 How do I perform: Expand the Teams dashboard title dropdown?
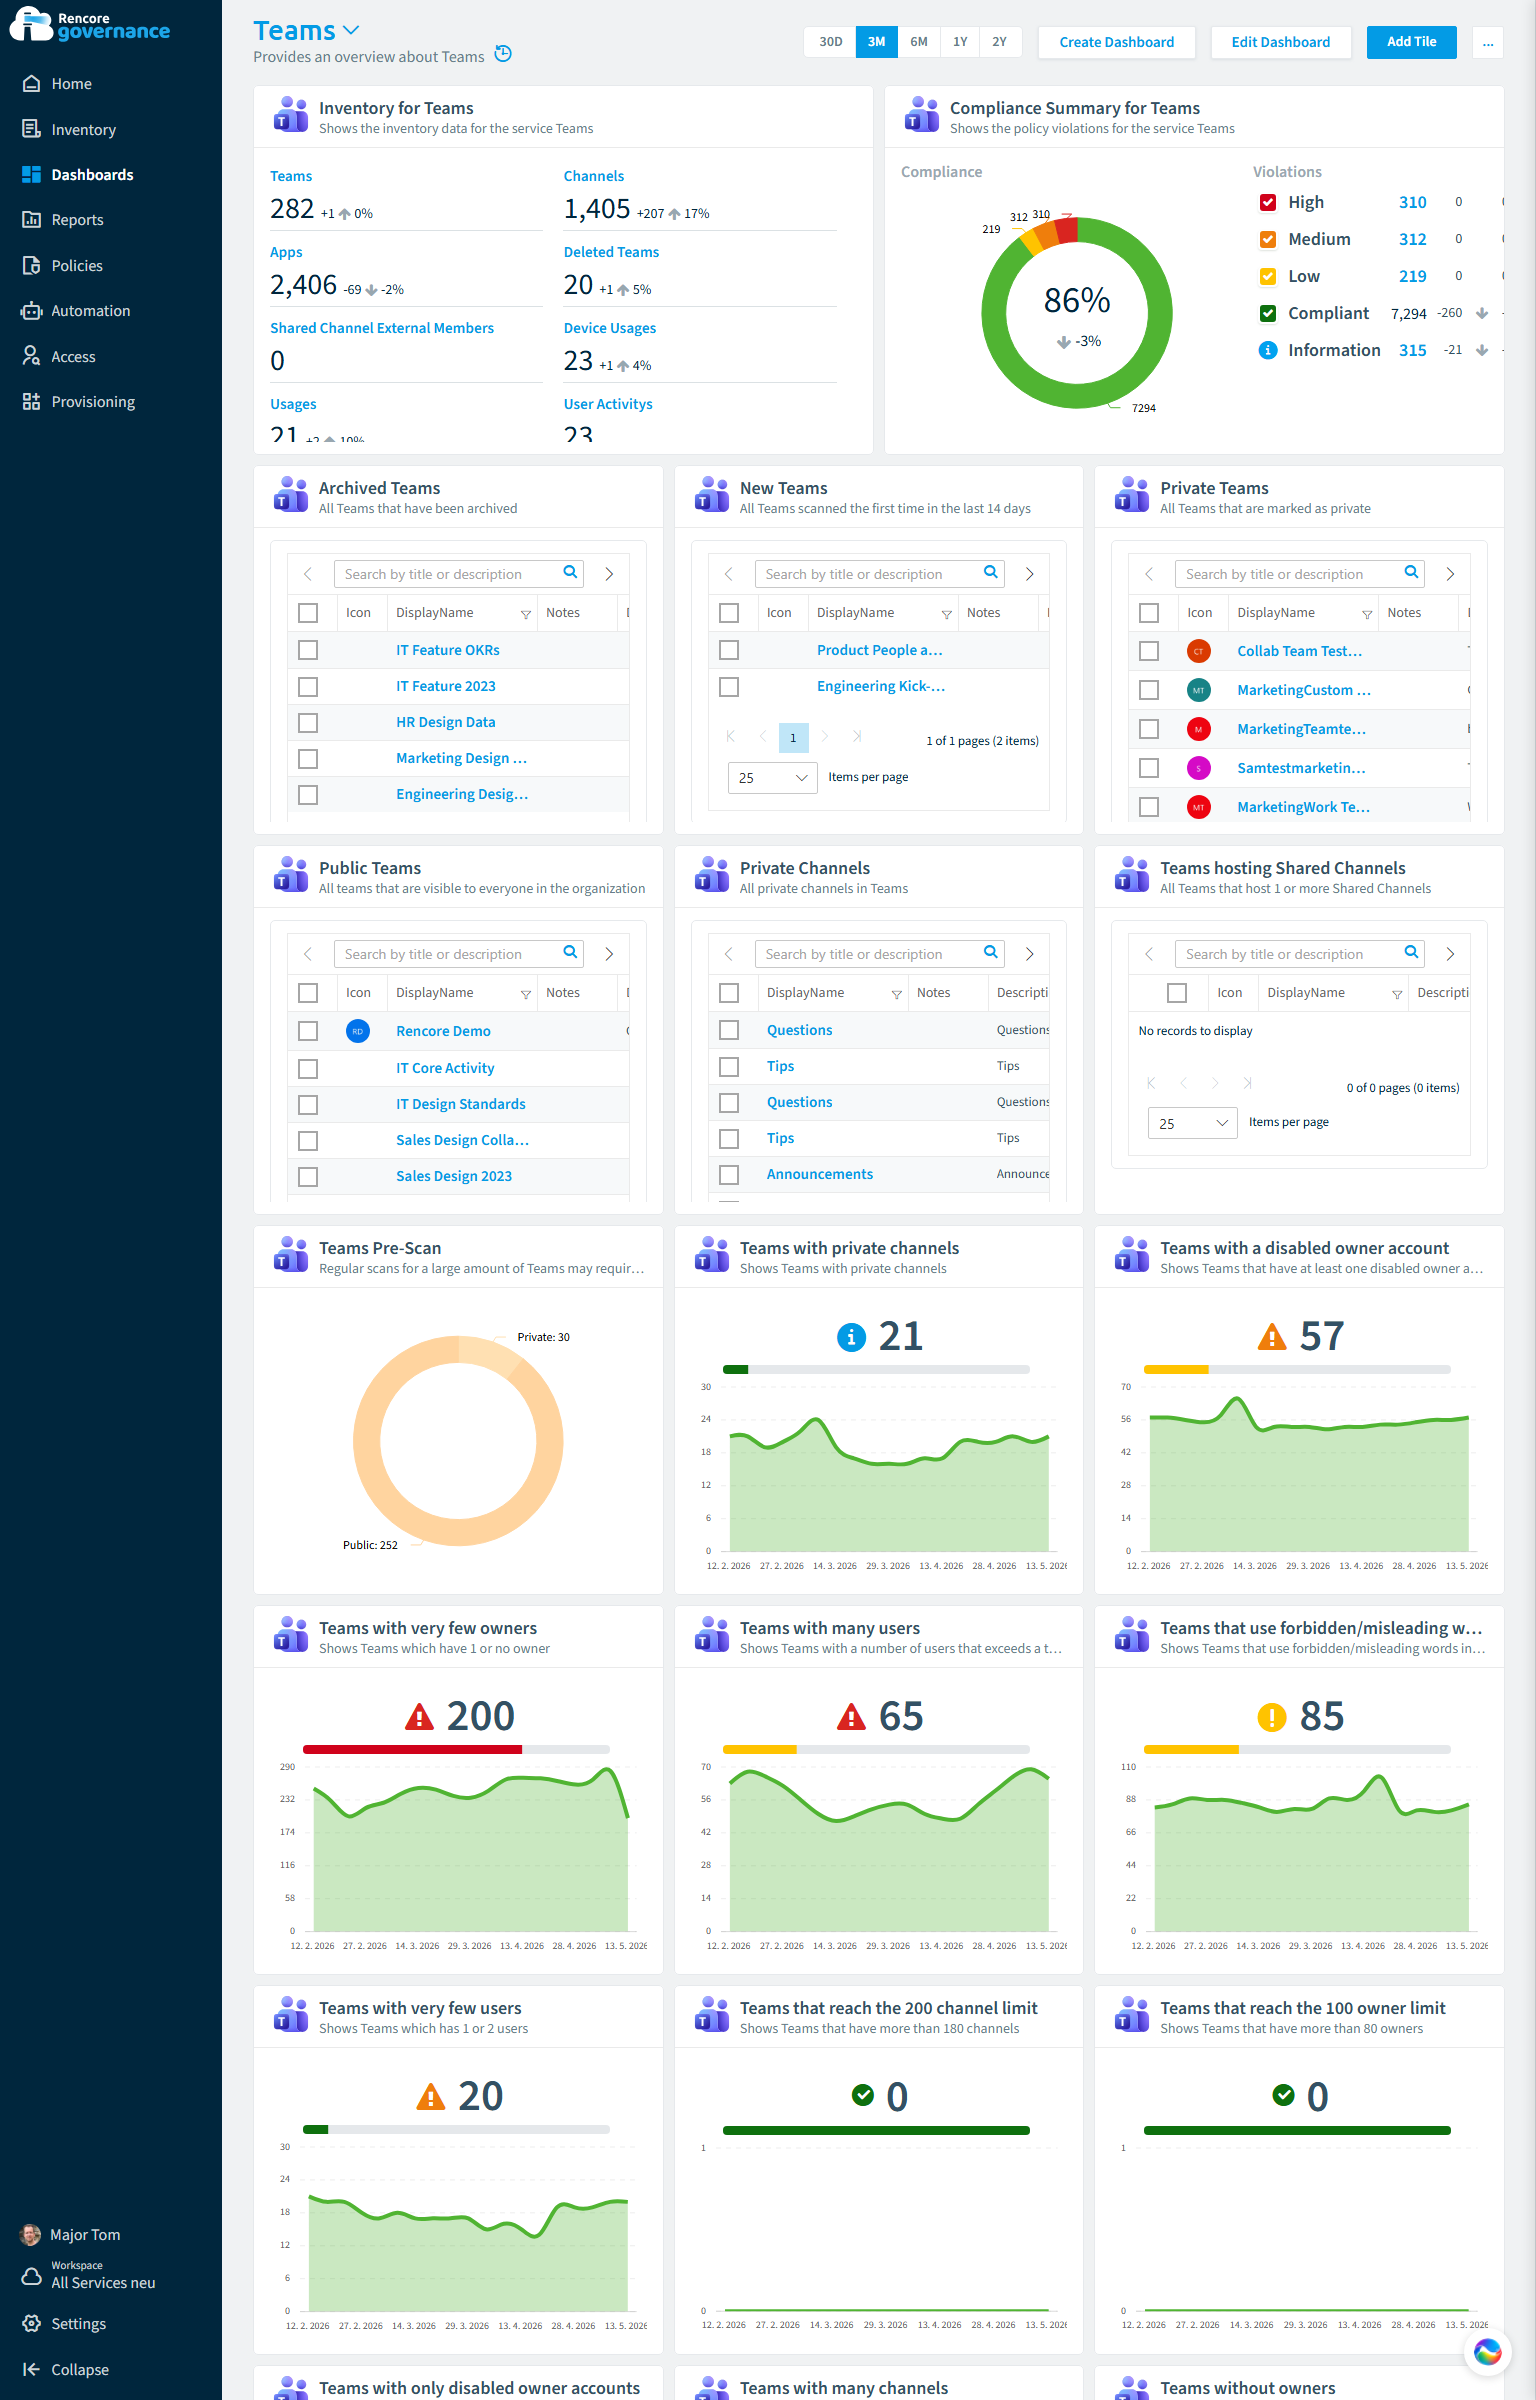coord(351,31)
